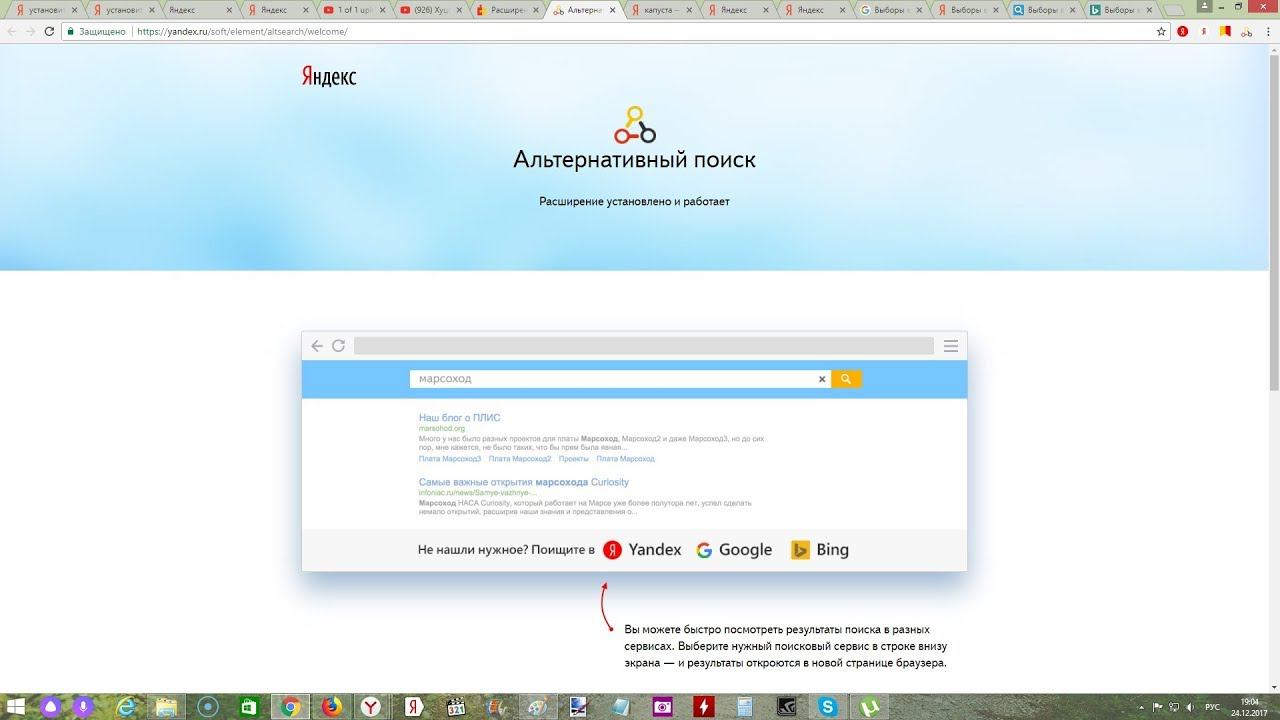
Task: Open File Explorer from the taskbar
Action: click(166, 707)
